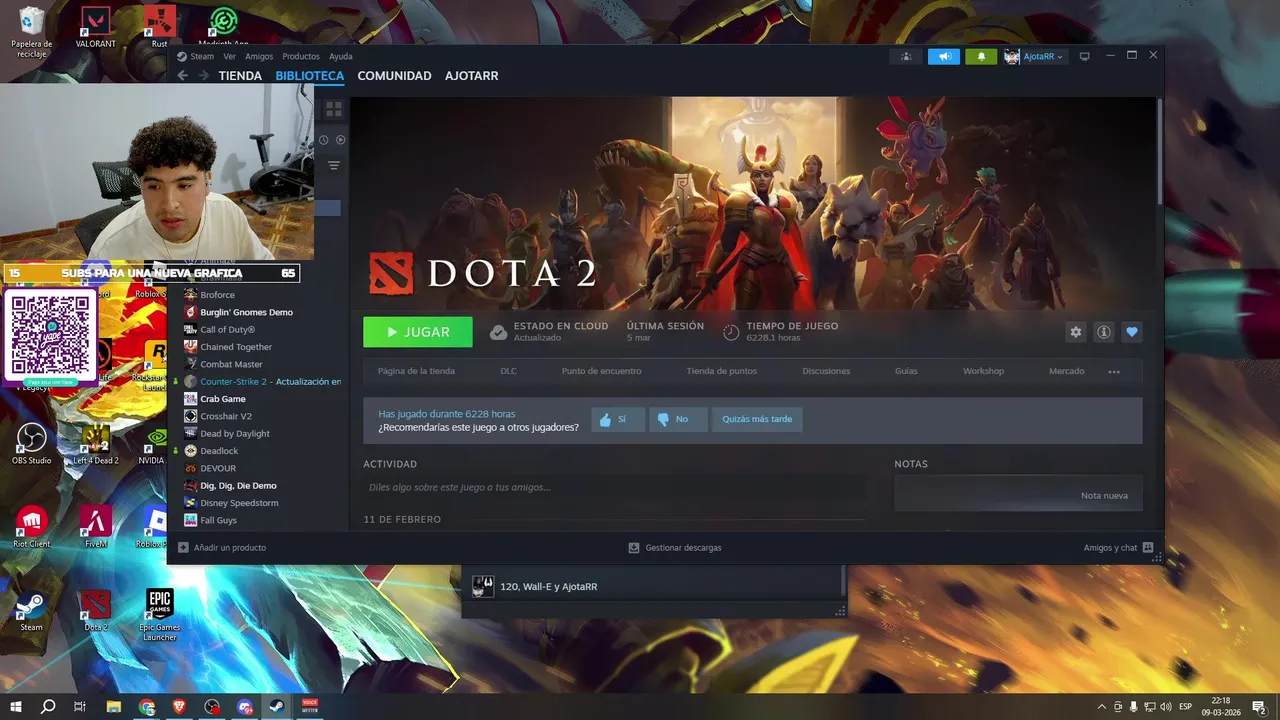The image size is (1280, 720).
Task: Open the blue announcements megaphone button
Action: pyautogui.click(x=943, y=56)
